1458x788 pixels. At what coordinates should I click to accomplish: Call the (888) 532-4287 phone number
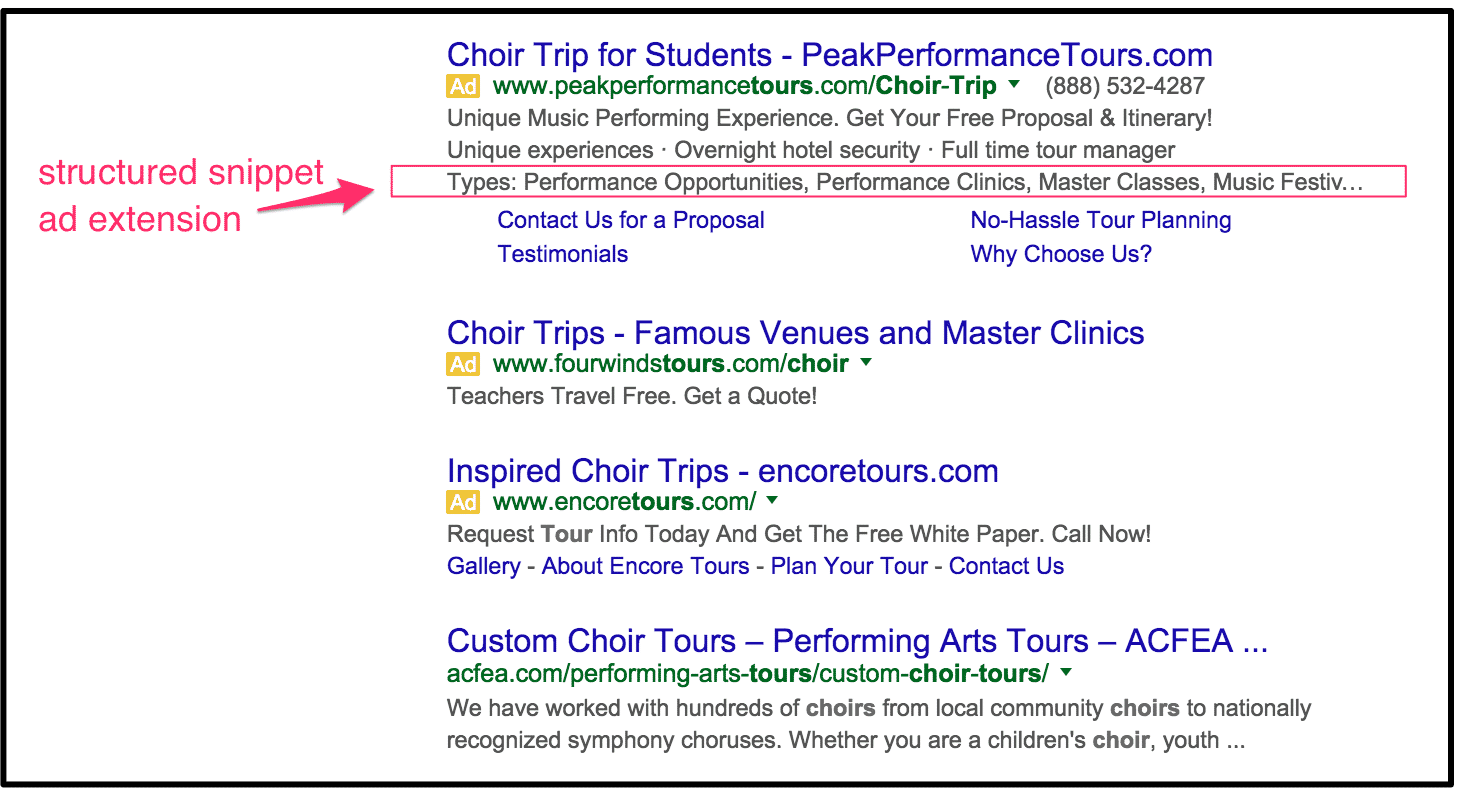click(x=1125, y=86)
